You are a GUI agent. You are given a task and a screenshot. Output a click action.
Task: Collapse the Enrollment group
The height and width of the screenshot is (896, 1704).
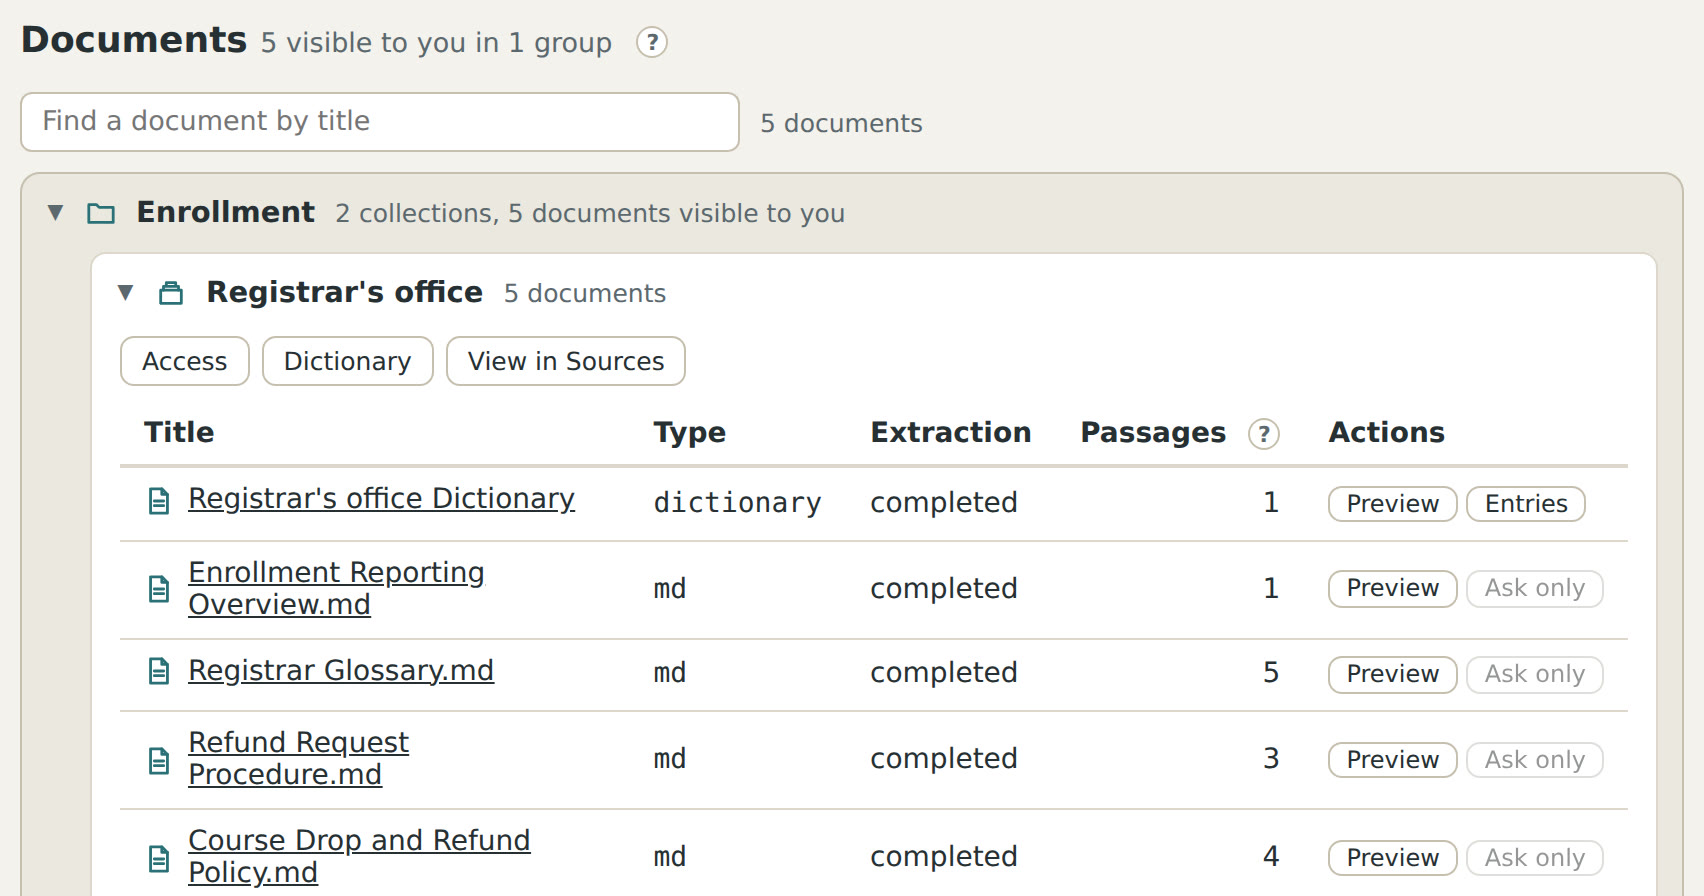pyautogui.click(x=56, y=212)
